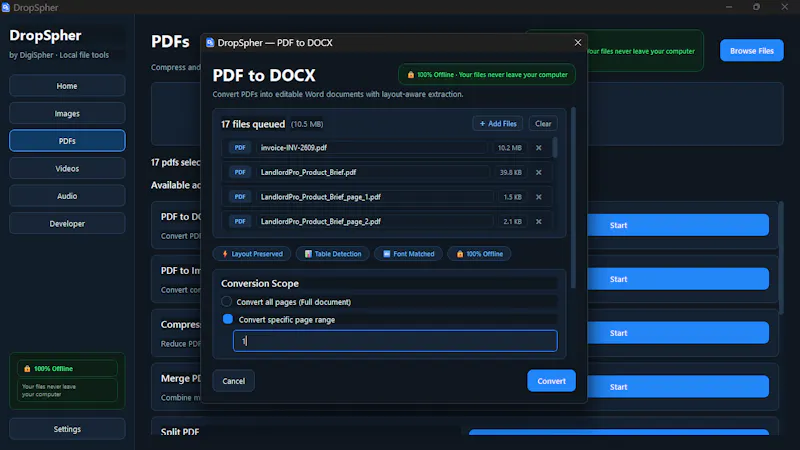Open the Videos section
800x450 pixels.
67,168
